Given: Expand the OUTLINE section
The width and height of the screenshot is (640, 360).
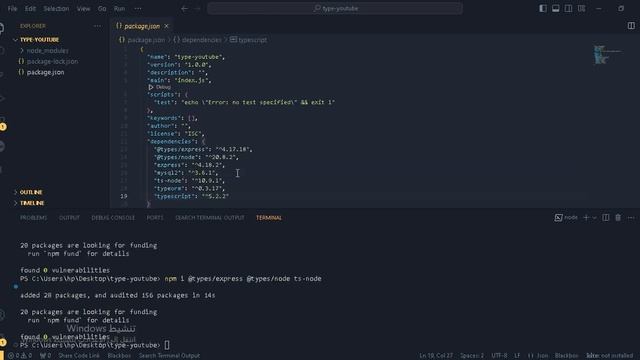Looking at the screenshot, I should [x=31, y=192].
